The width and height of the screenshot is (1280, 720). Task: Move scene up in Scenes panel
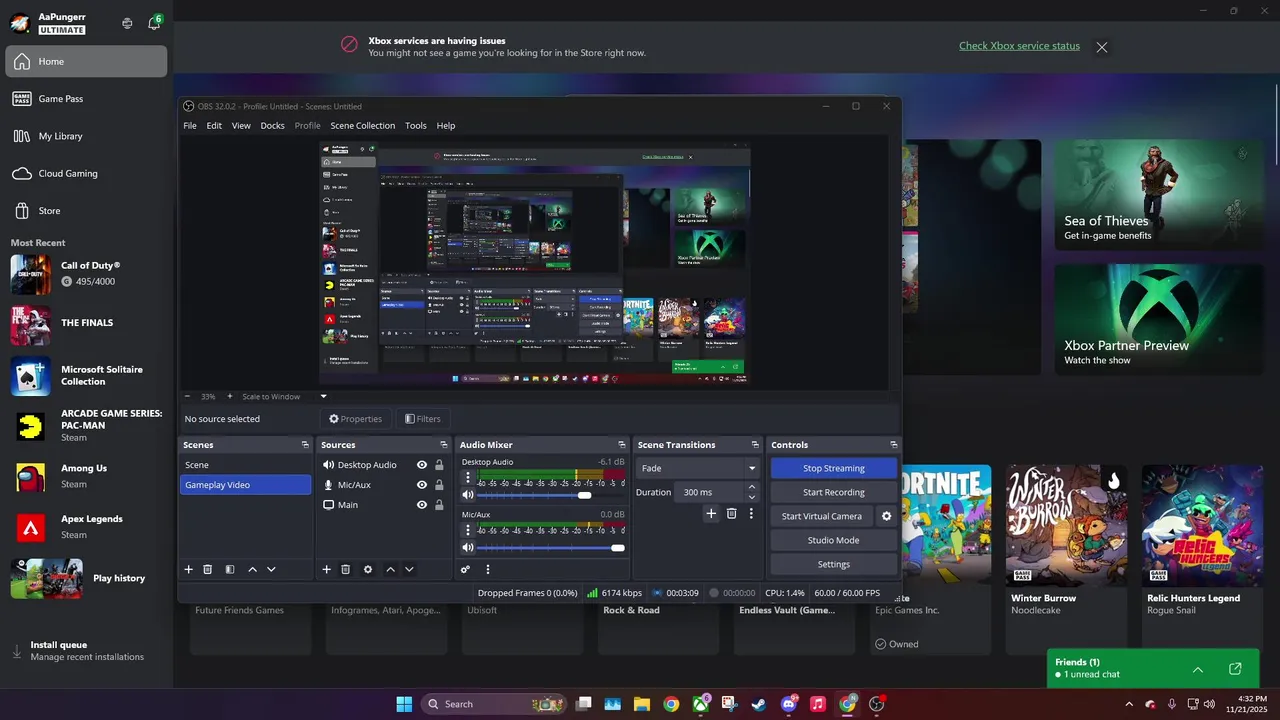click(x=252, y=569)
